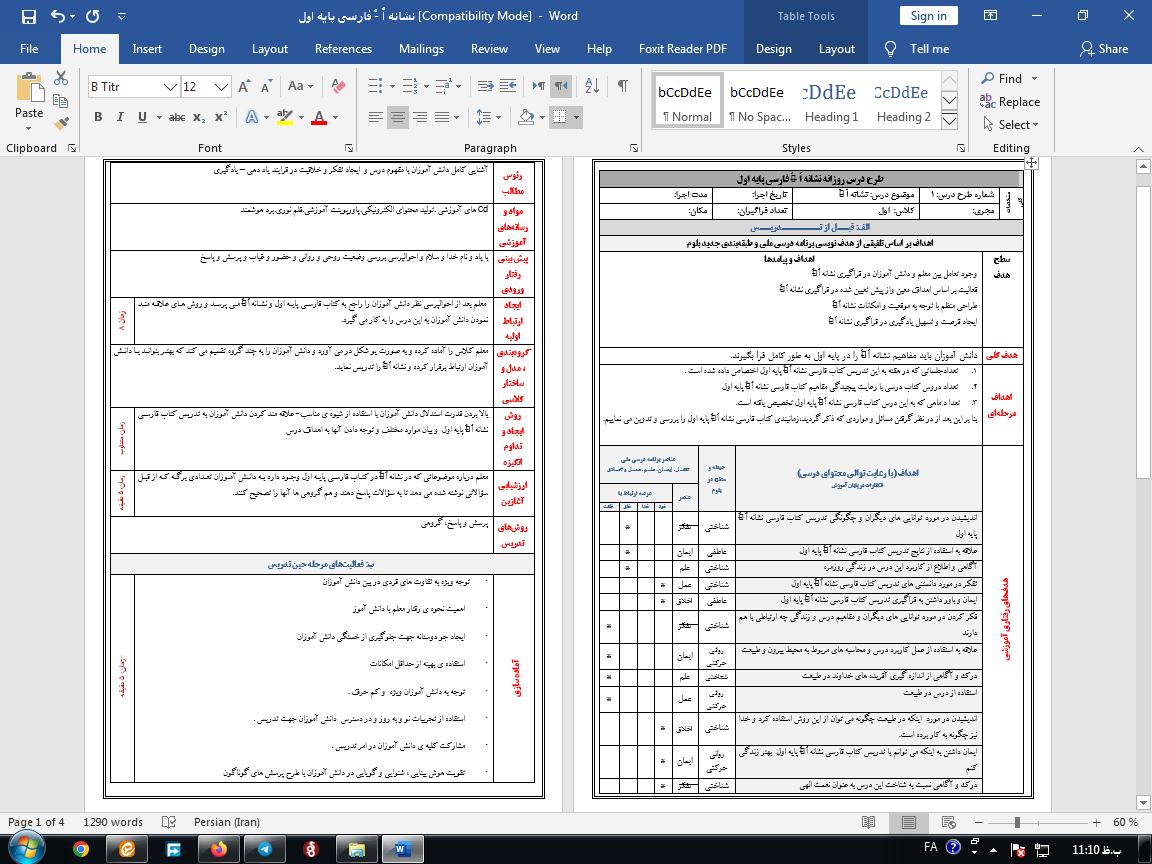
Task: Toggle center text alignment
Action: pos(399,117)
